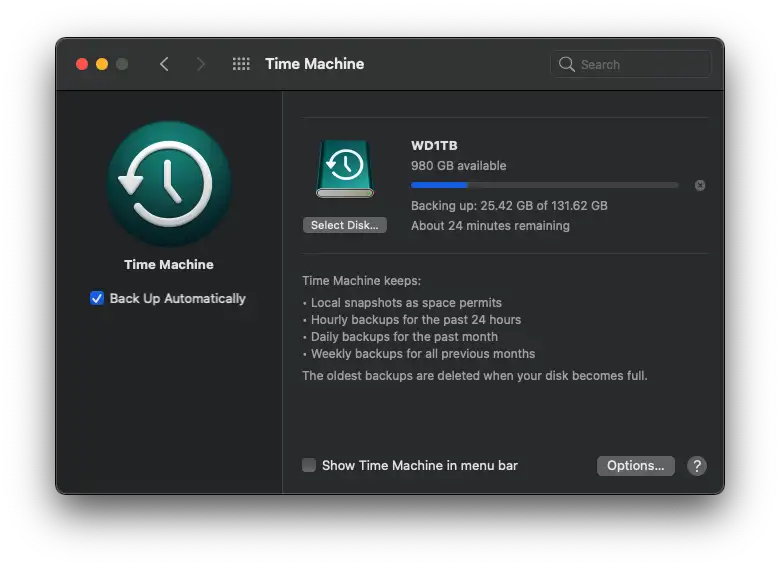The image size is (780, 568).
Task: Open the Options dialog
Action: click(x=636, y=466)
